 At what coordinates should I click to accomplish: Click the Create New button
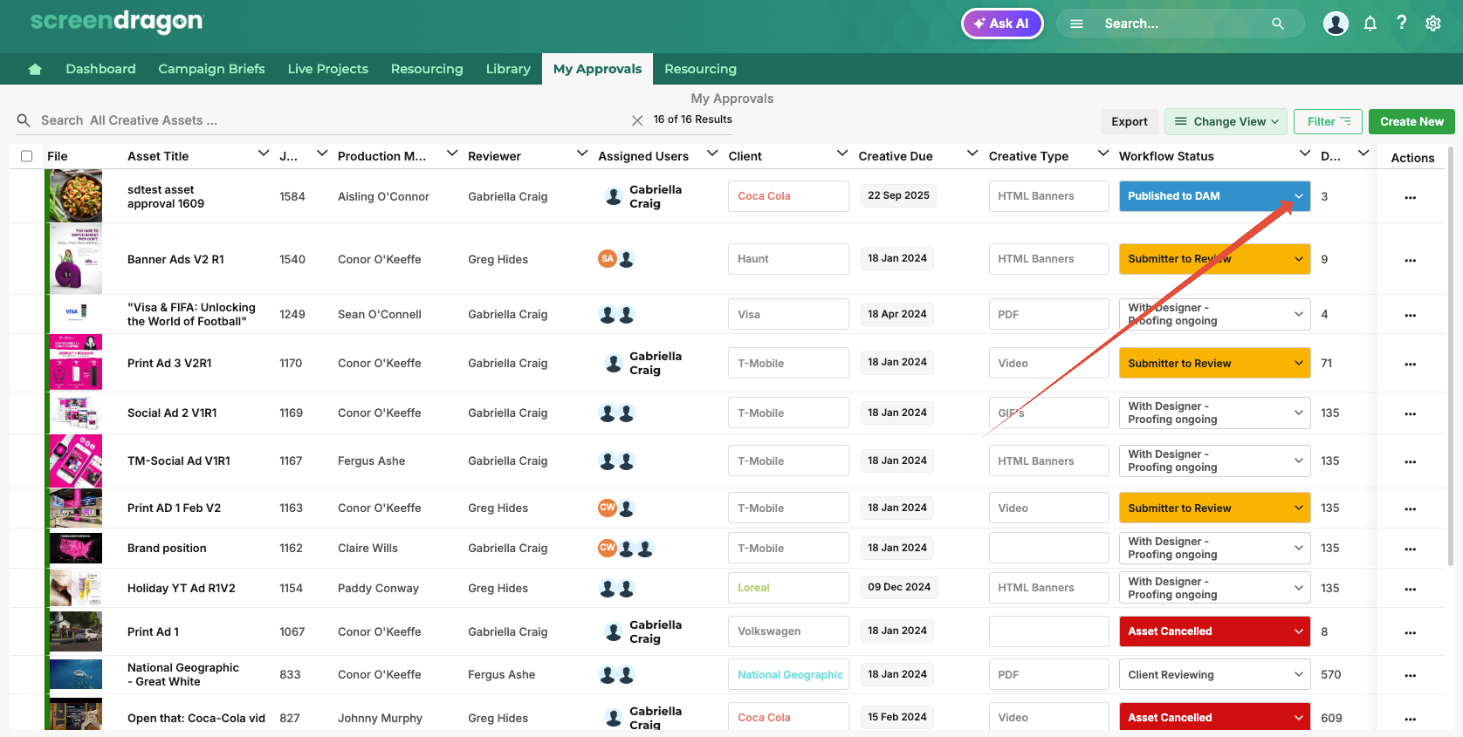pyautogui.click(x=1411, y=122)
